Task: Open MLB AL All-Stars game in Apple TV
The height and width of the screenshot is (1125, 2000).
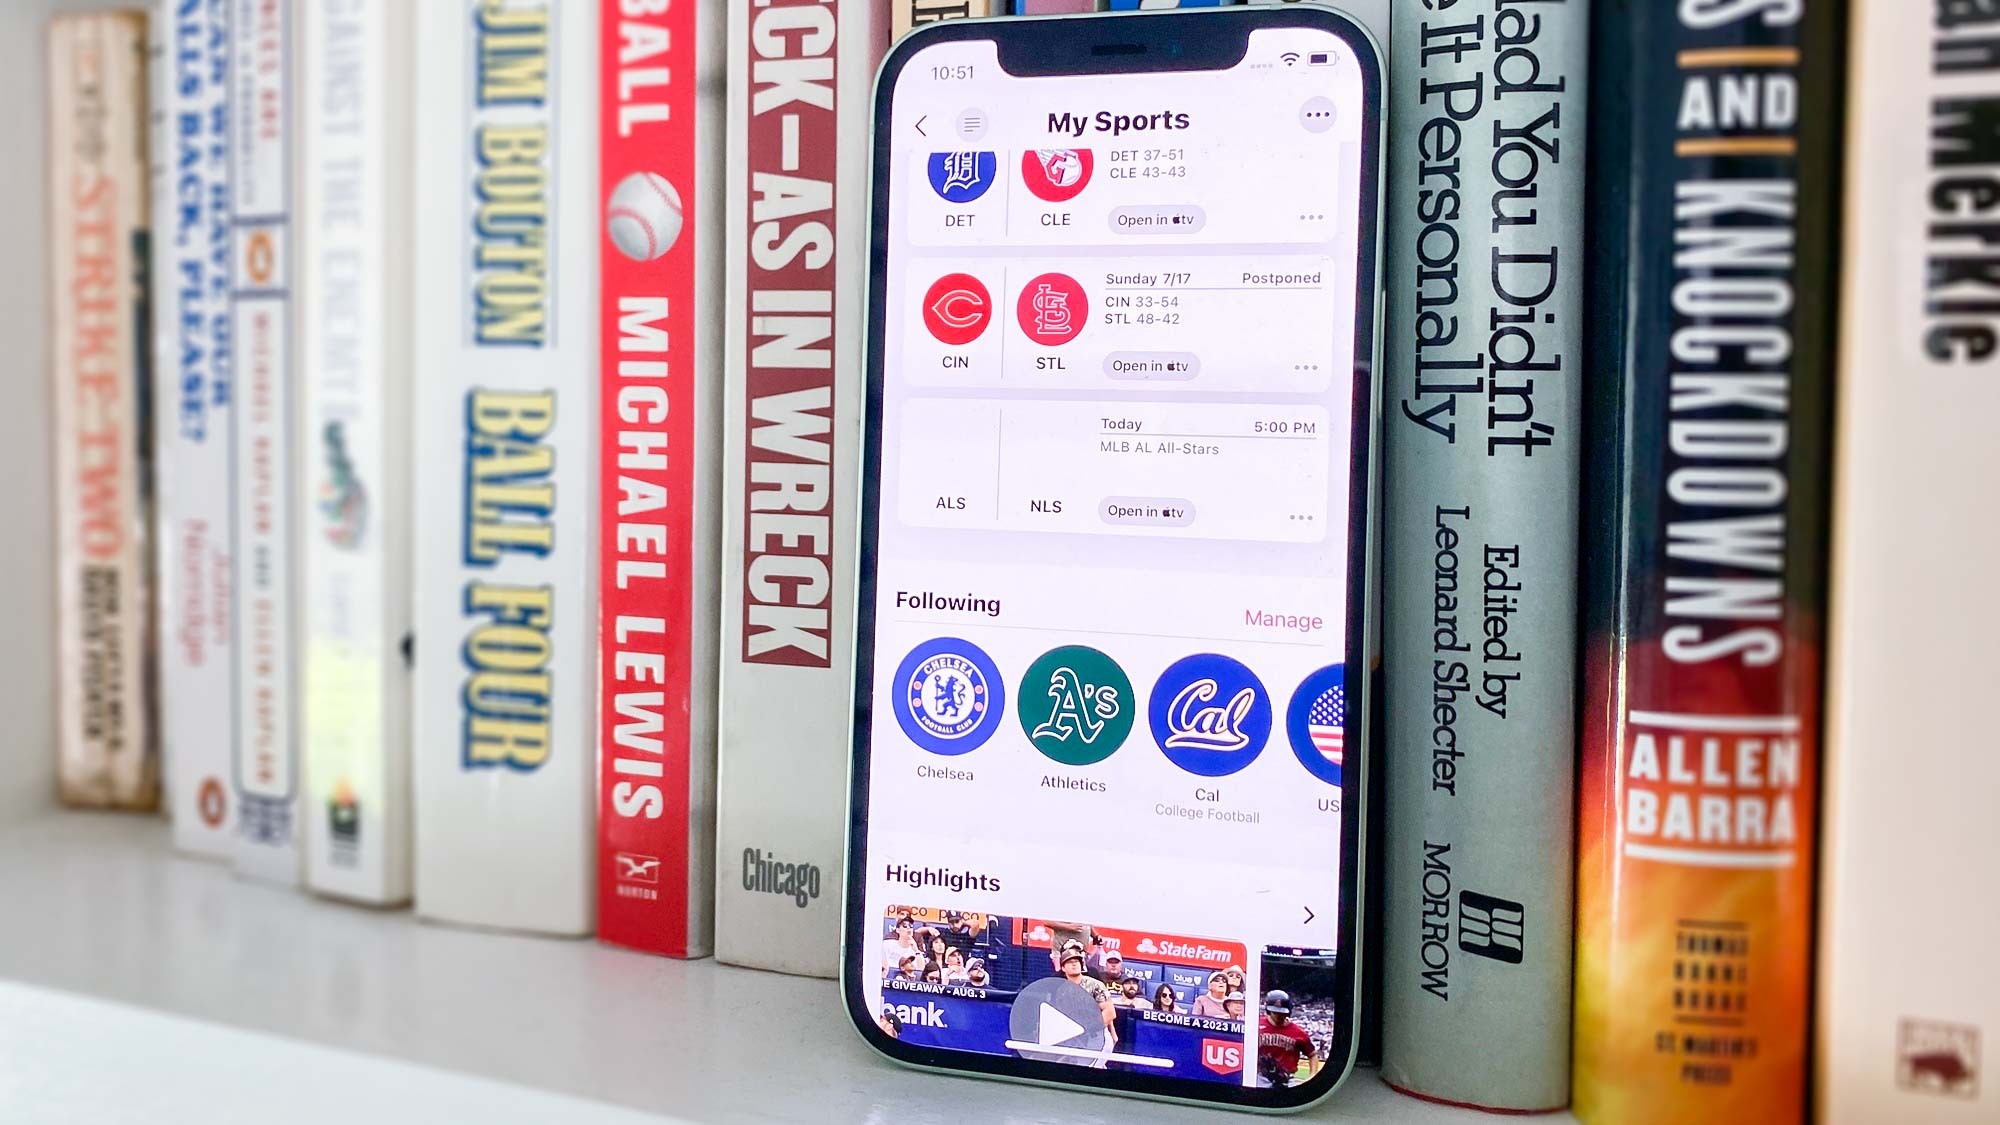Action: pyautogui.click(x=1144, y=511)
